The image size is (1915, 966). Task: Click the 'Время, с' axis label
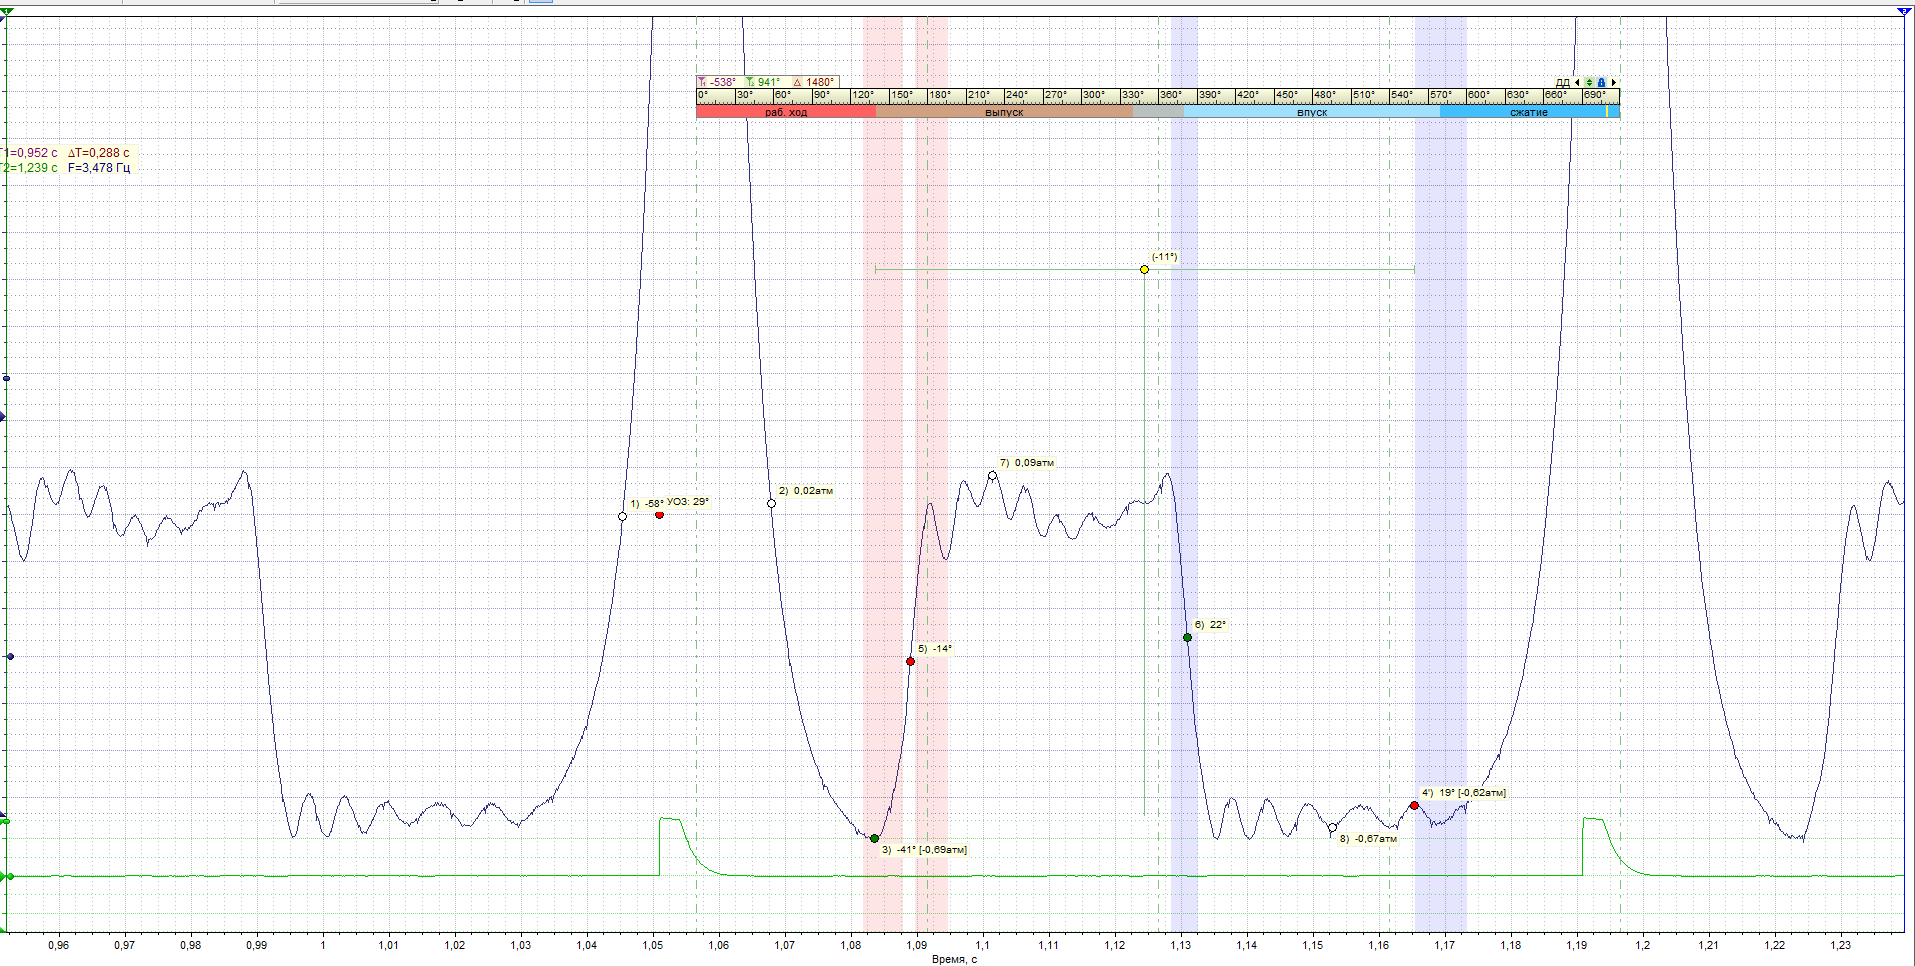(954, 959)
